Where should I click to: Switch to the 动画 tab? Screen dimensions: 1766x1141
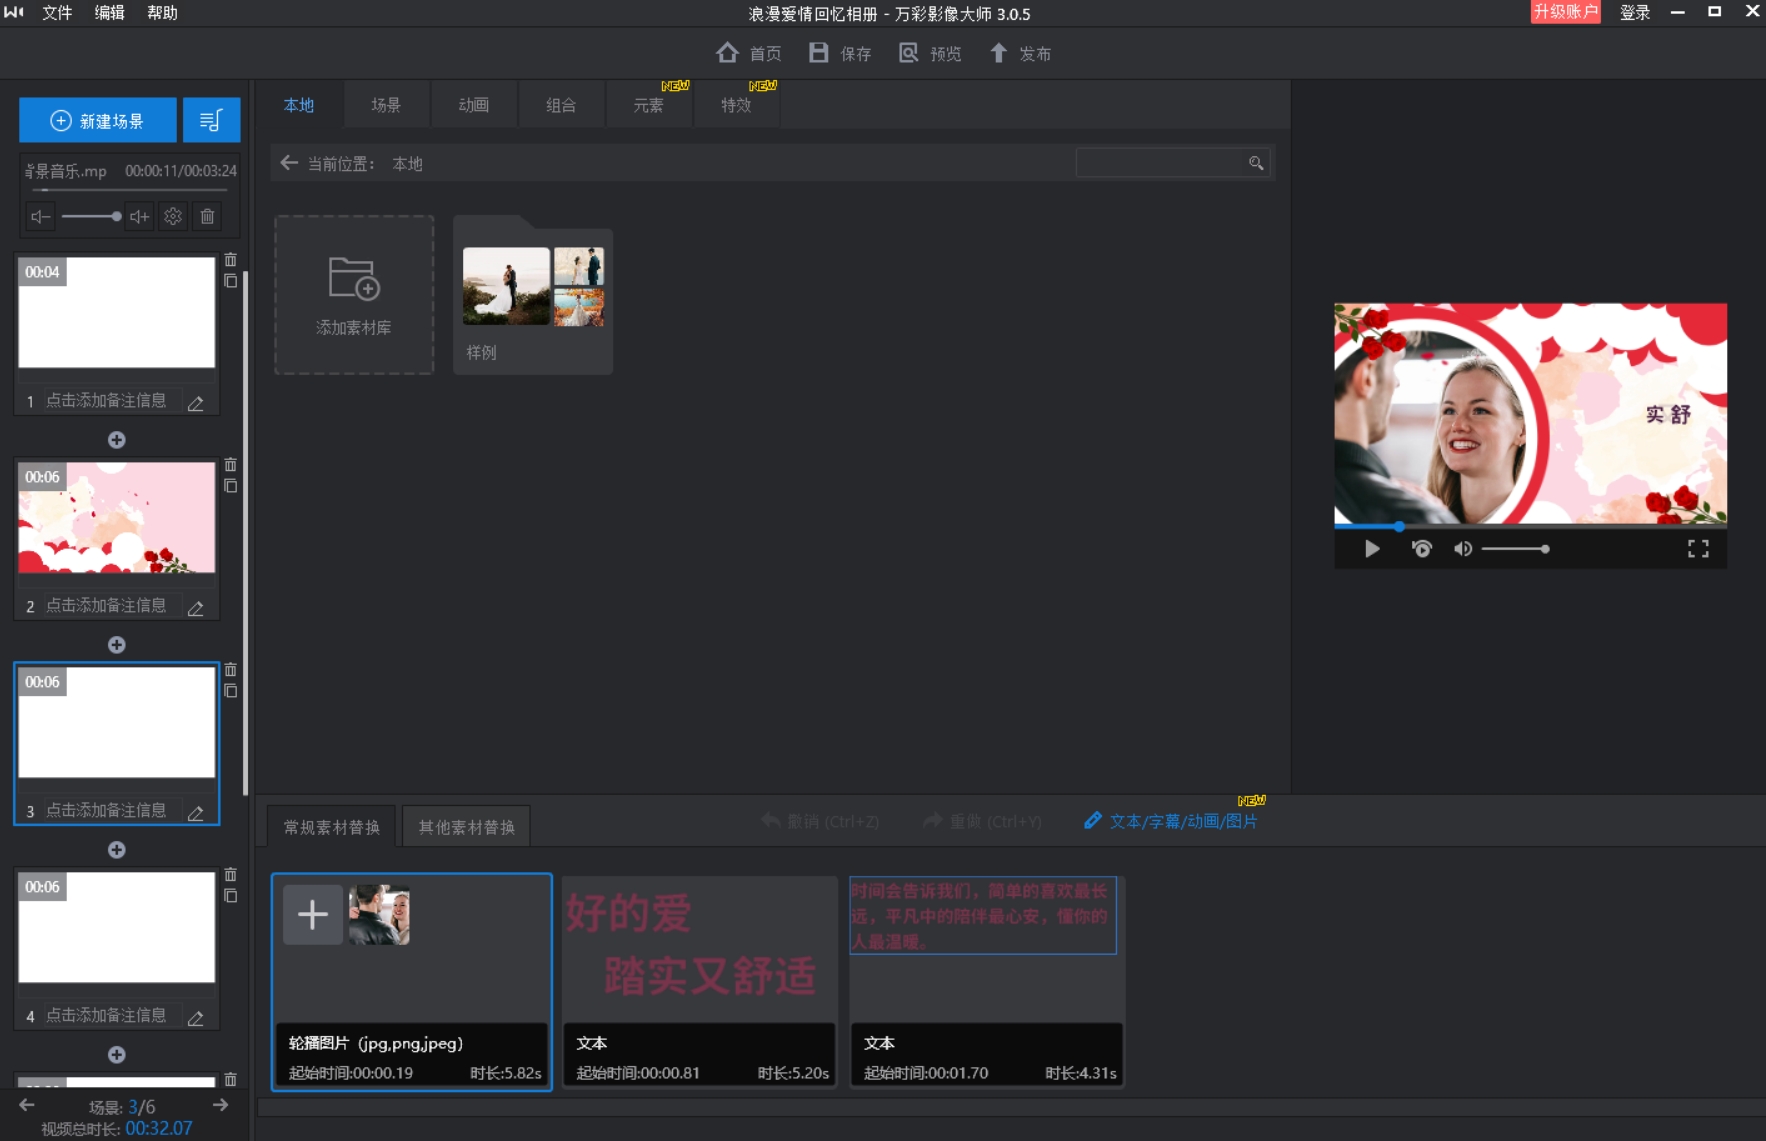[x=474, y=105]
